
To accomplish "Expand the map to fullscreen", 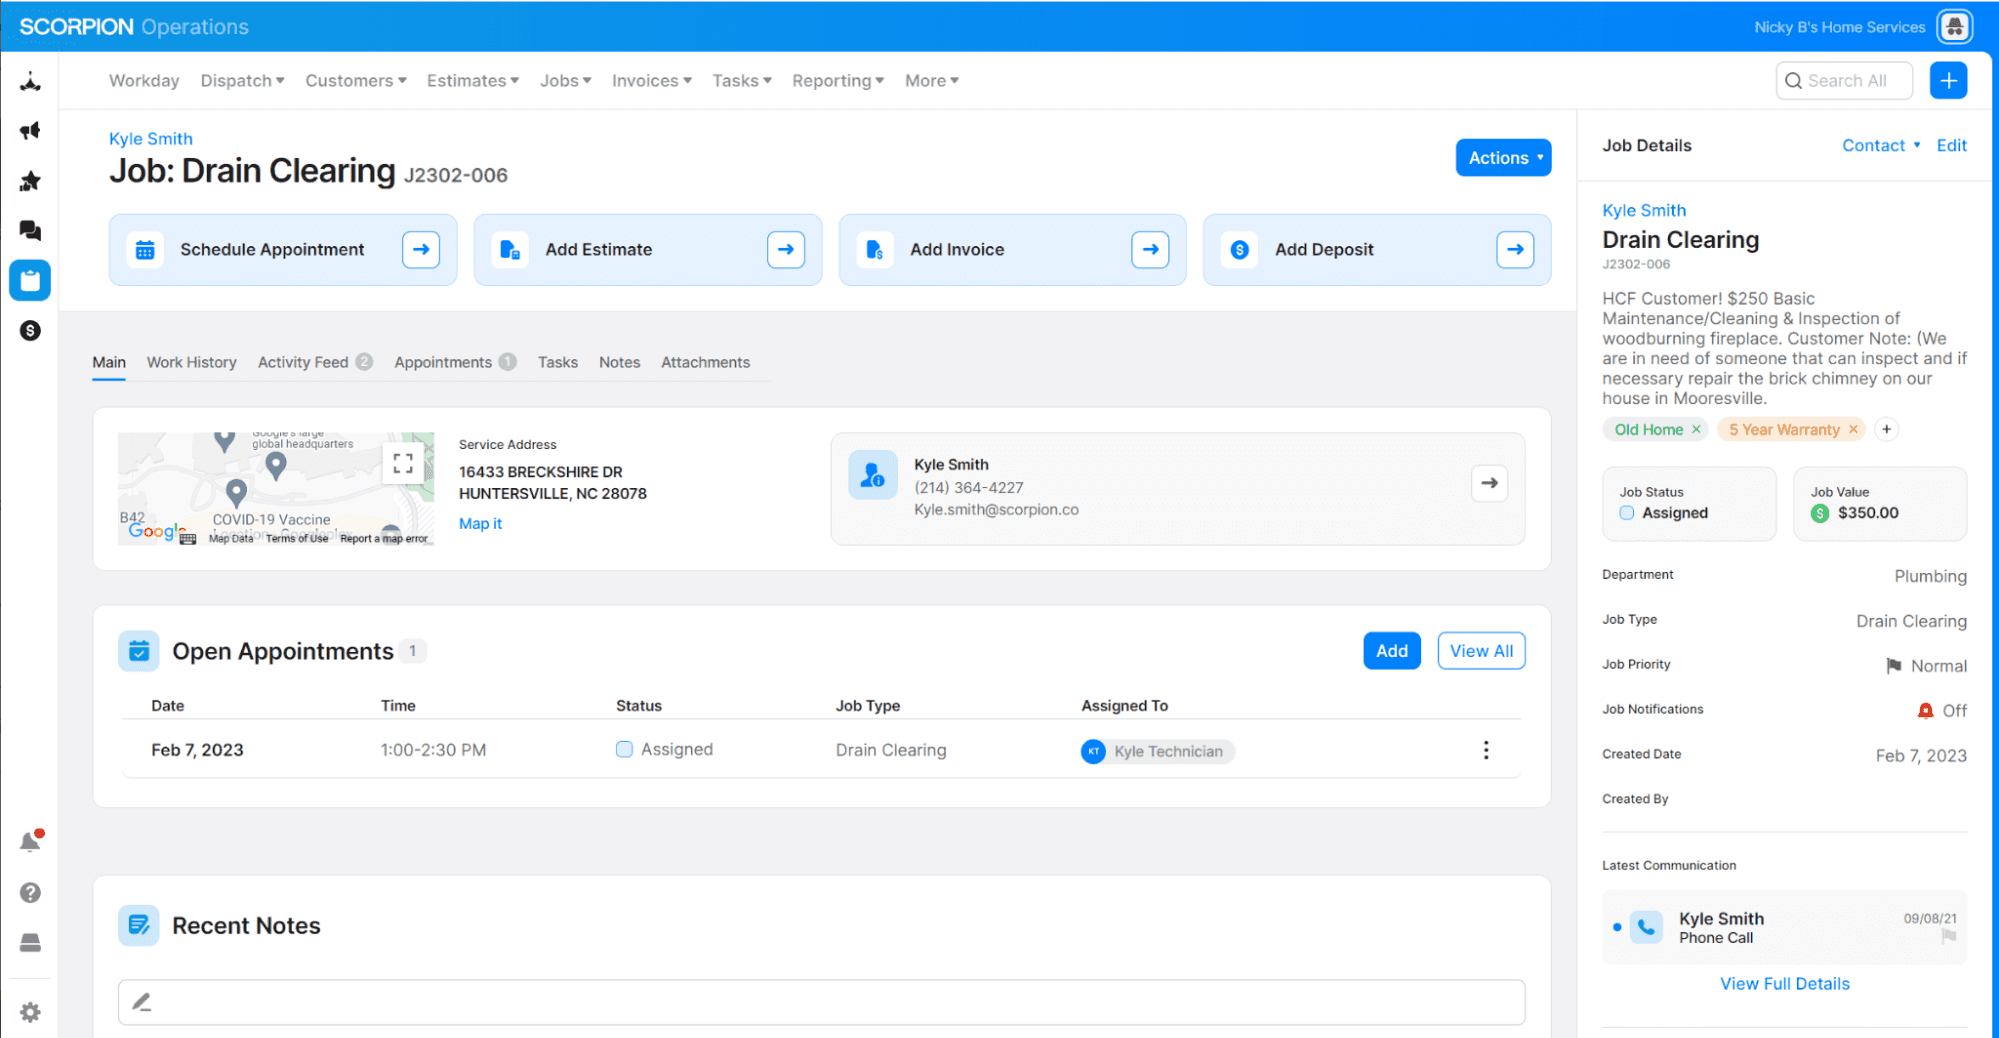I will click(x=403, y=462).
